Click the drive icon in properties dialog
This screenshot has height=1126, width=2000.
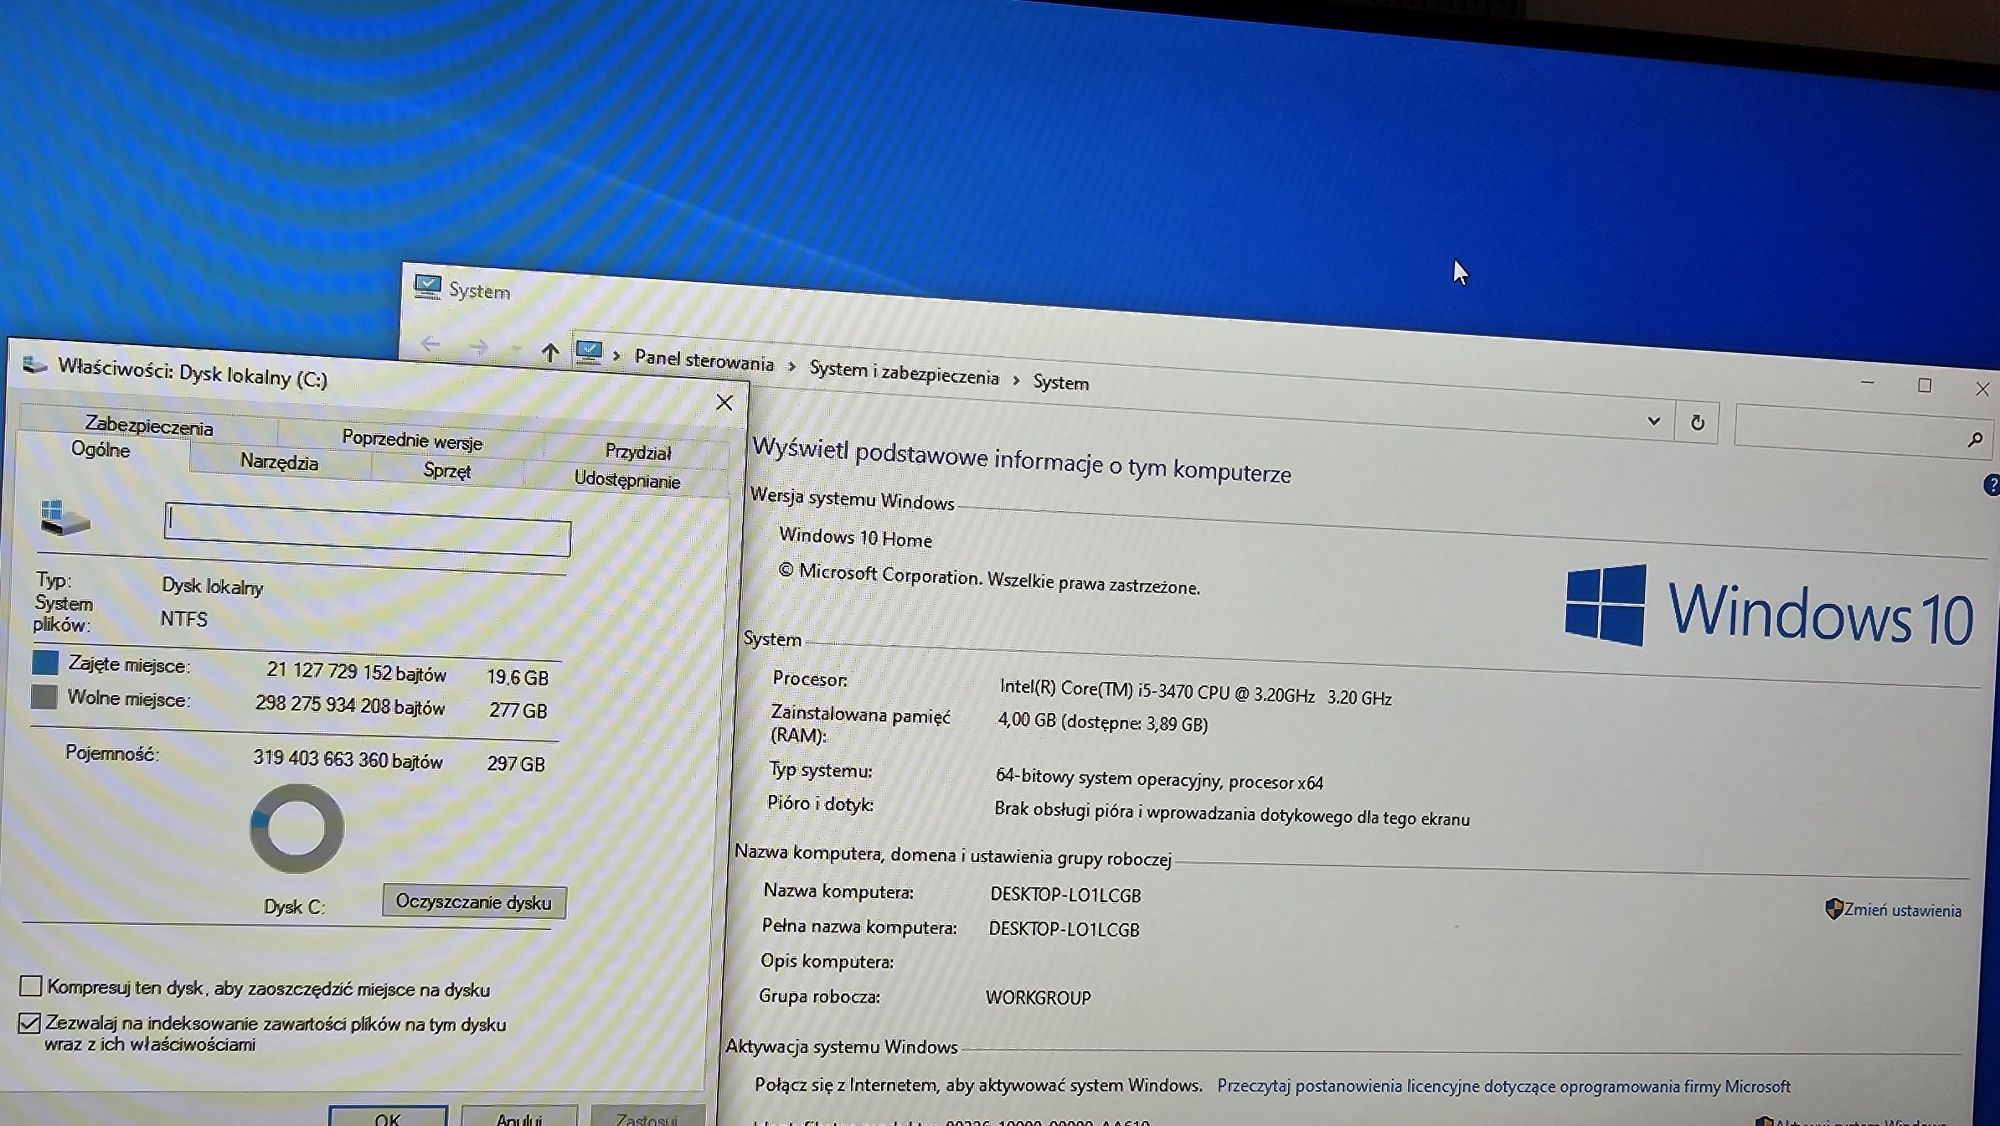65,517
